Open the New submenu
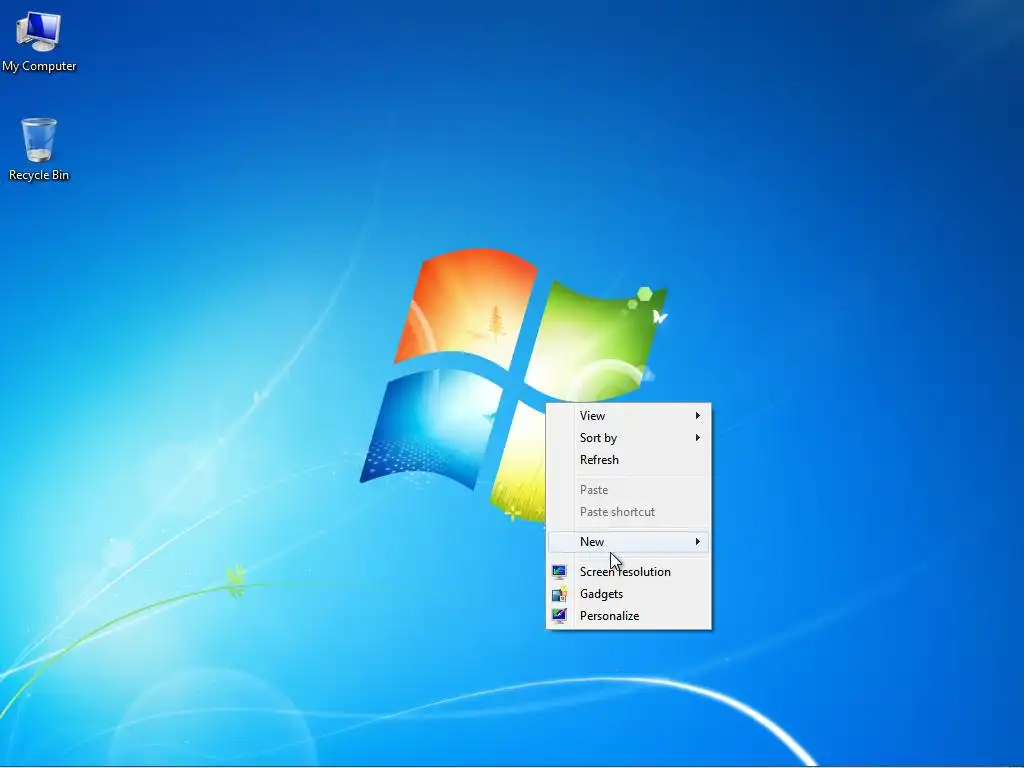 [628, 542]
